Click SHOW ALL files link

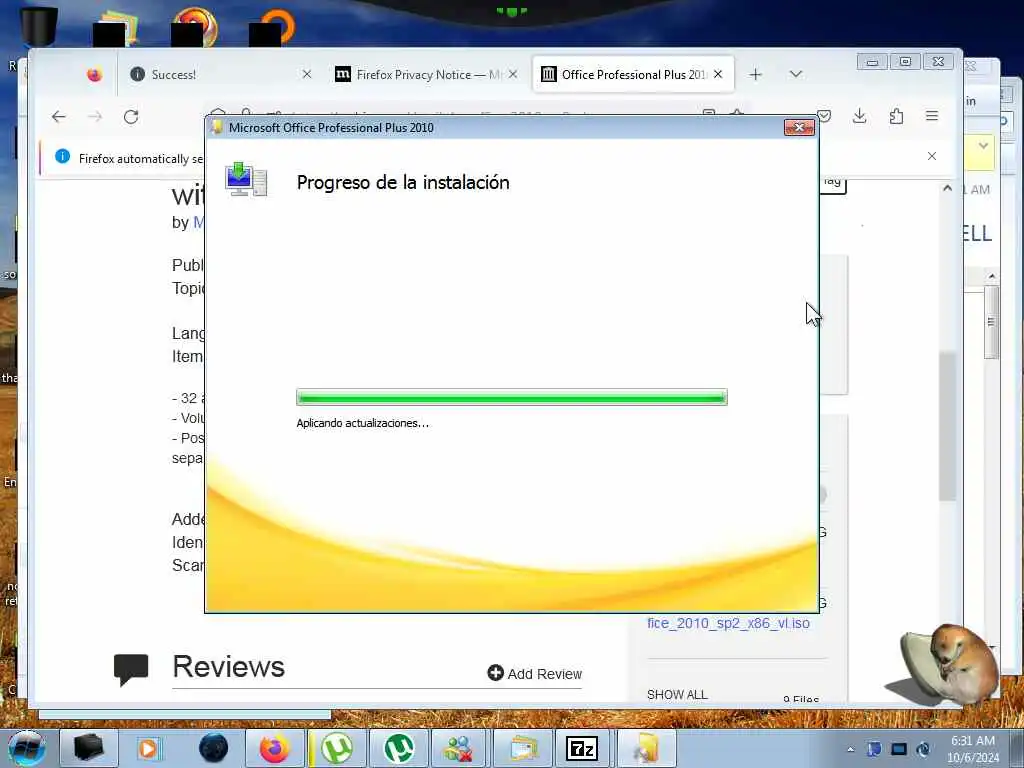click(x=677, y=694)
